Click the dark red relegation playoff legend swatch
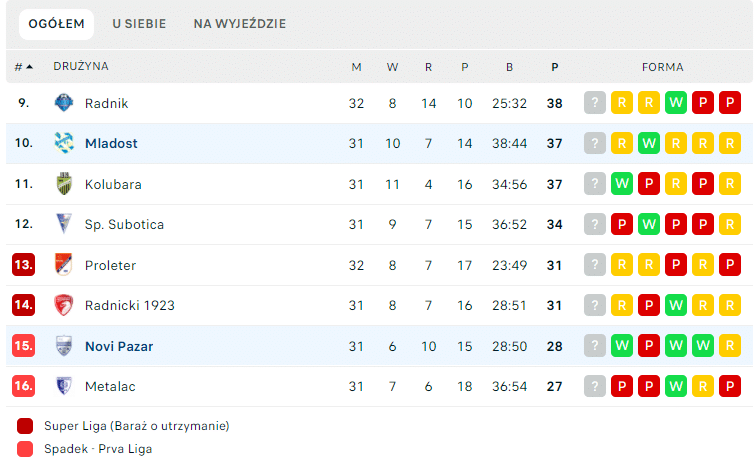This screenshot has width=756, height=462. pos(25,426)
